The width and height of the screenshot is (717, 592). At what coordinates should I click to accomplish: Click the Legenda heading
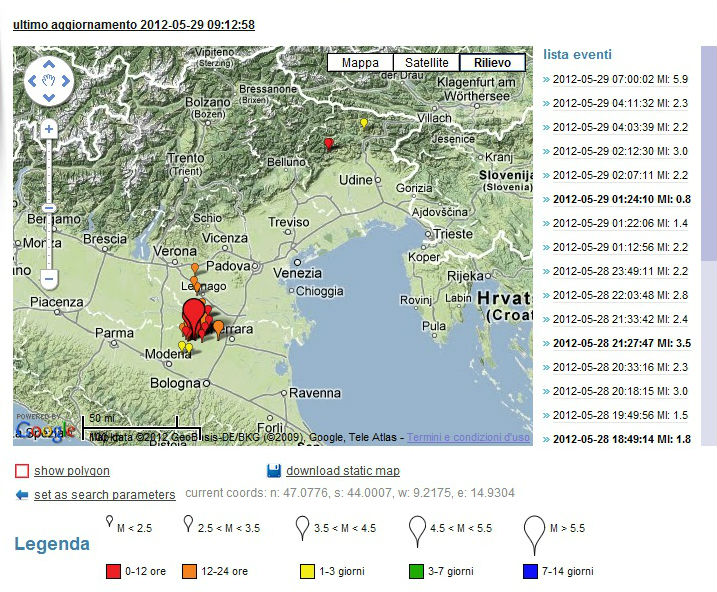[x=52, y=544]
